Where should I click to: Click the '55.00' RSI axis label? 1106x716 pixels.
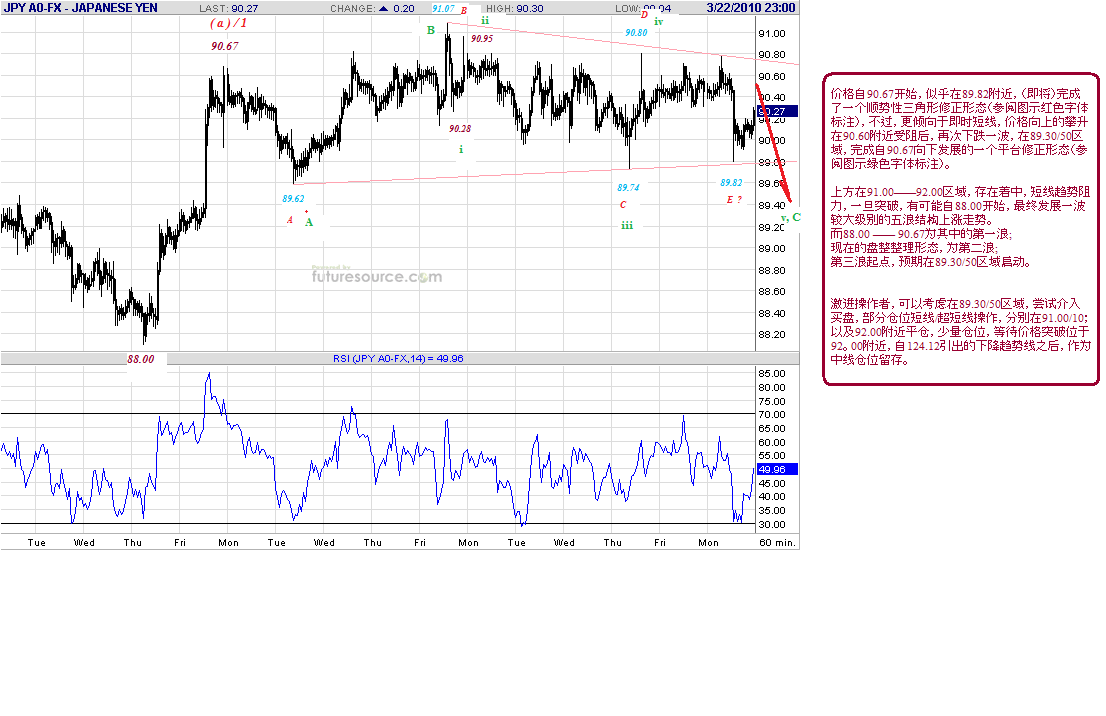click(772, 456)
